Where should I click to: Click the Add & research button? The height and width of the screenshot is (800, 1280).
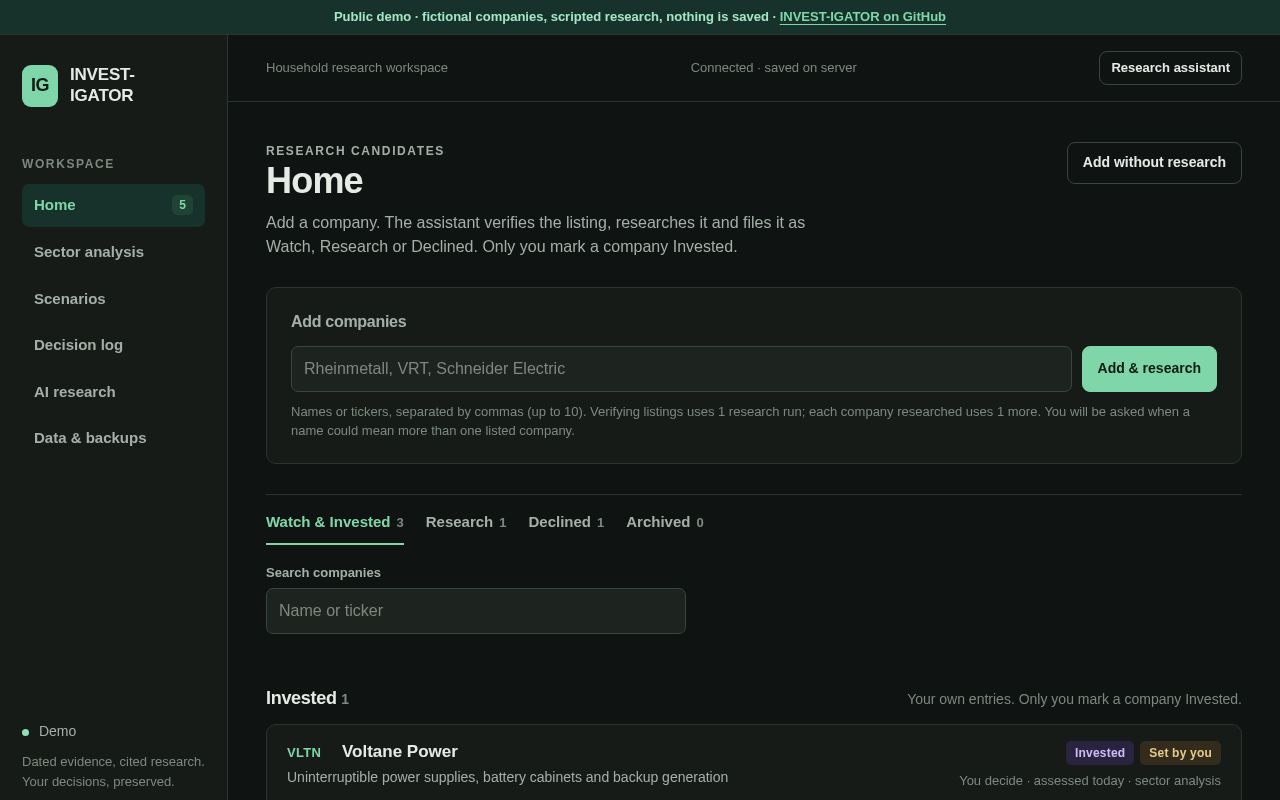pos(1149,369)
